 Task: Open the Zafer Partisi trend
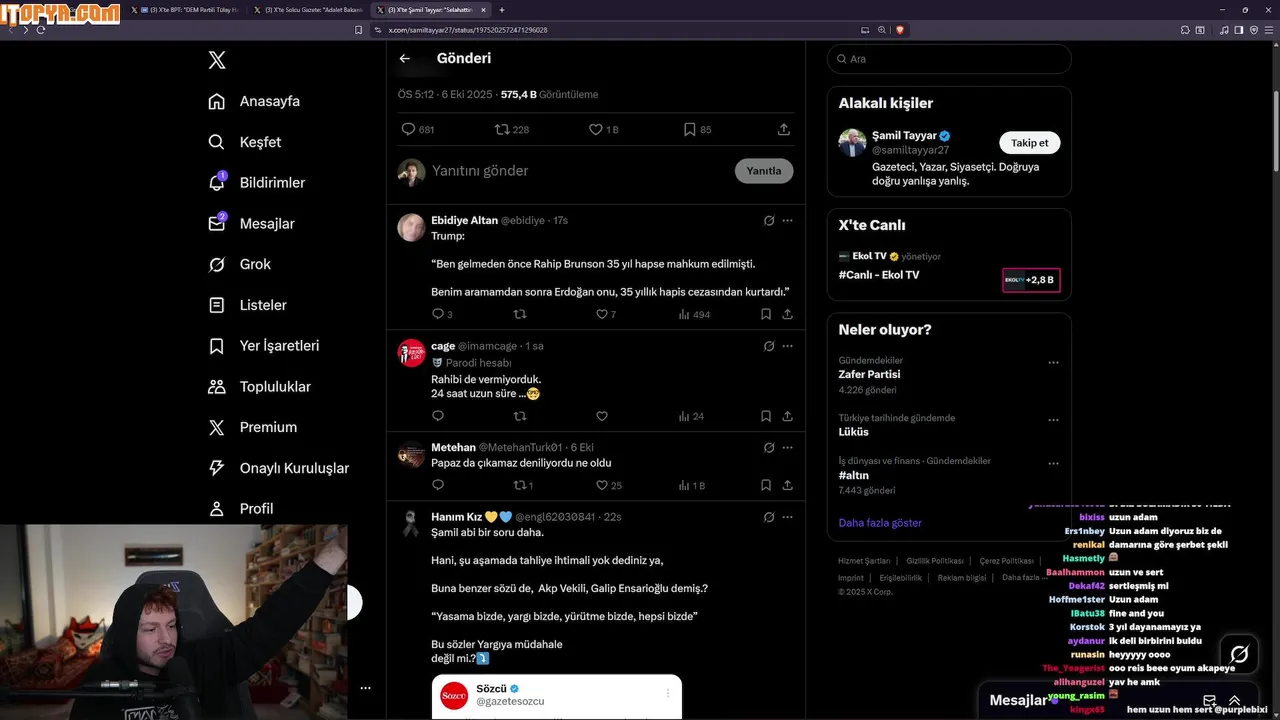pyautogui.click(x=869, y=374)
